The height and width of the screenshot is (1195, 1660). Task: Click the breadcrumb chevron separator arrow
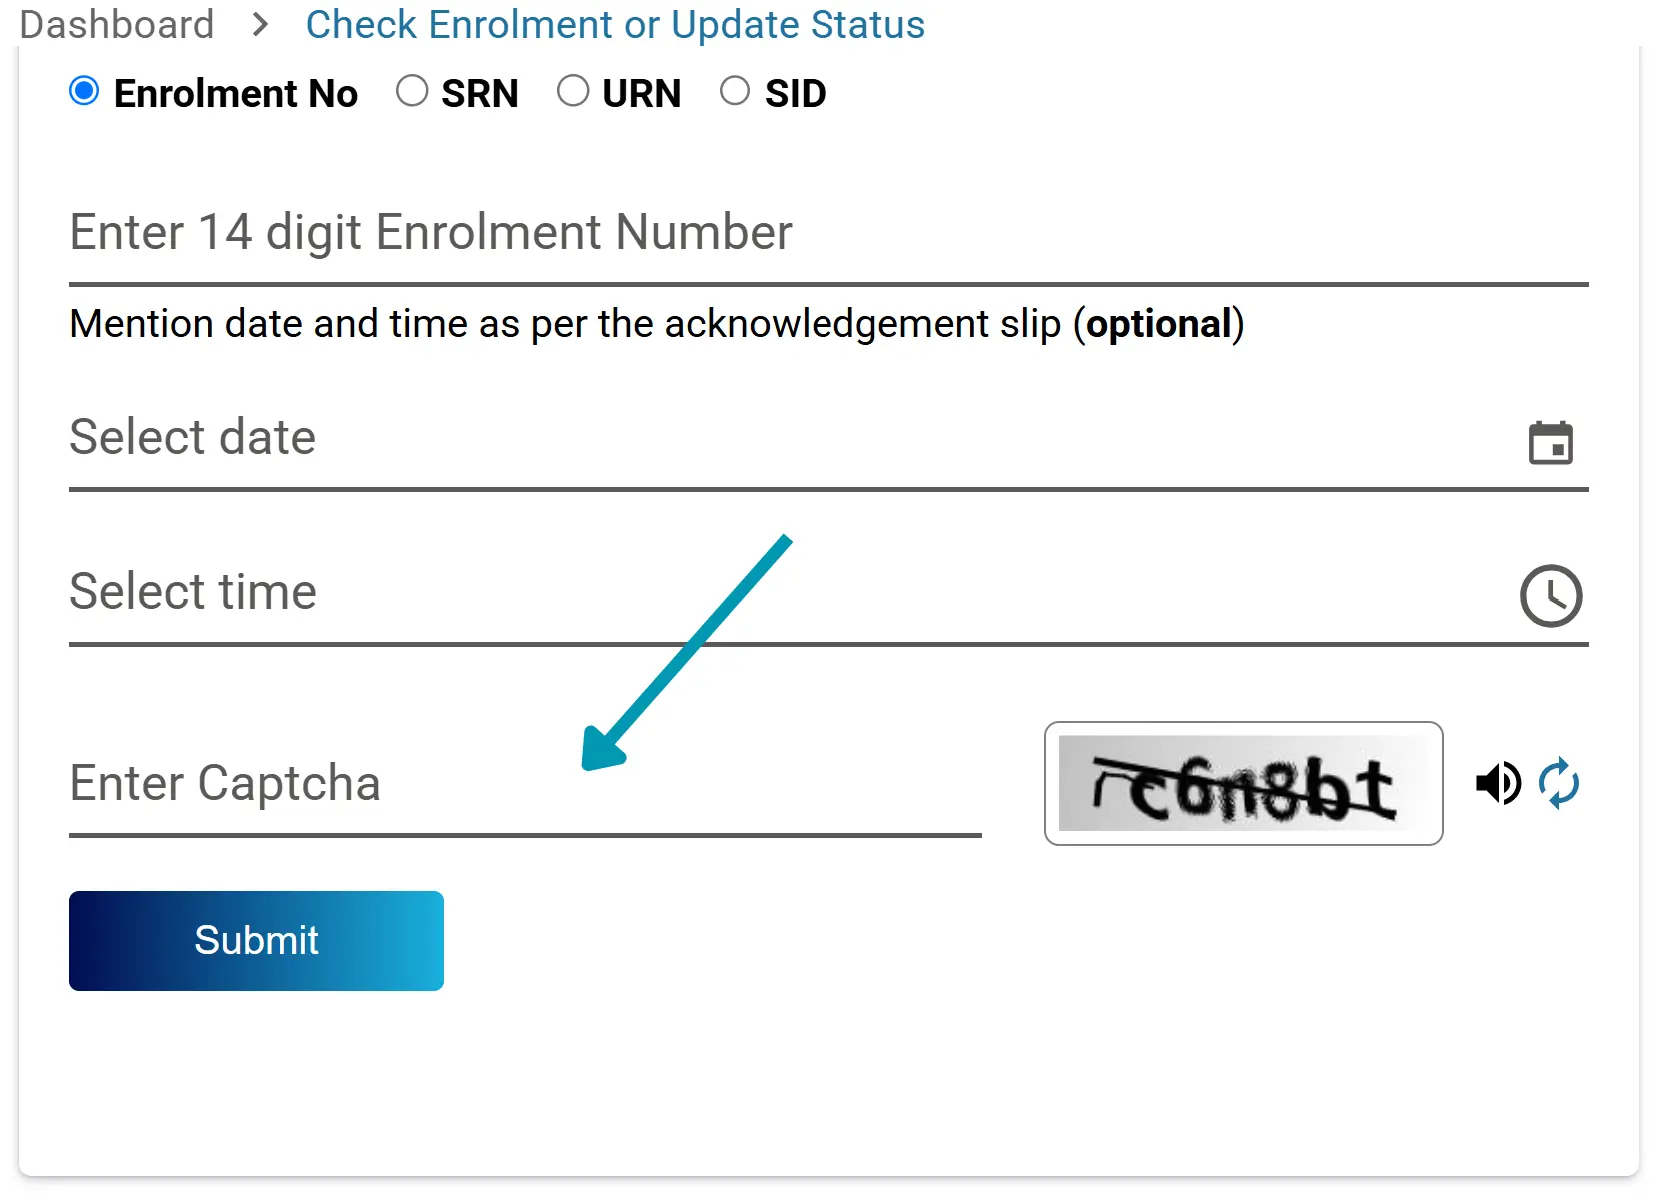261,25
